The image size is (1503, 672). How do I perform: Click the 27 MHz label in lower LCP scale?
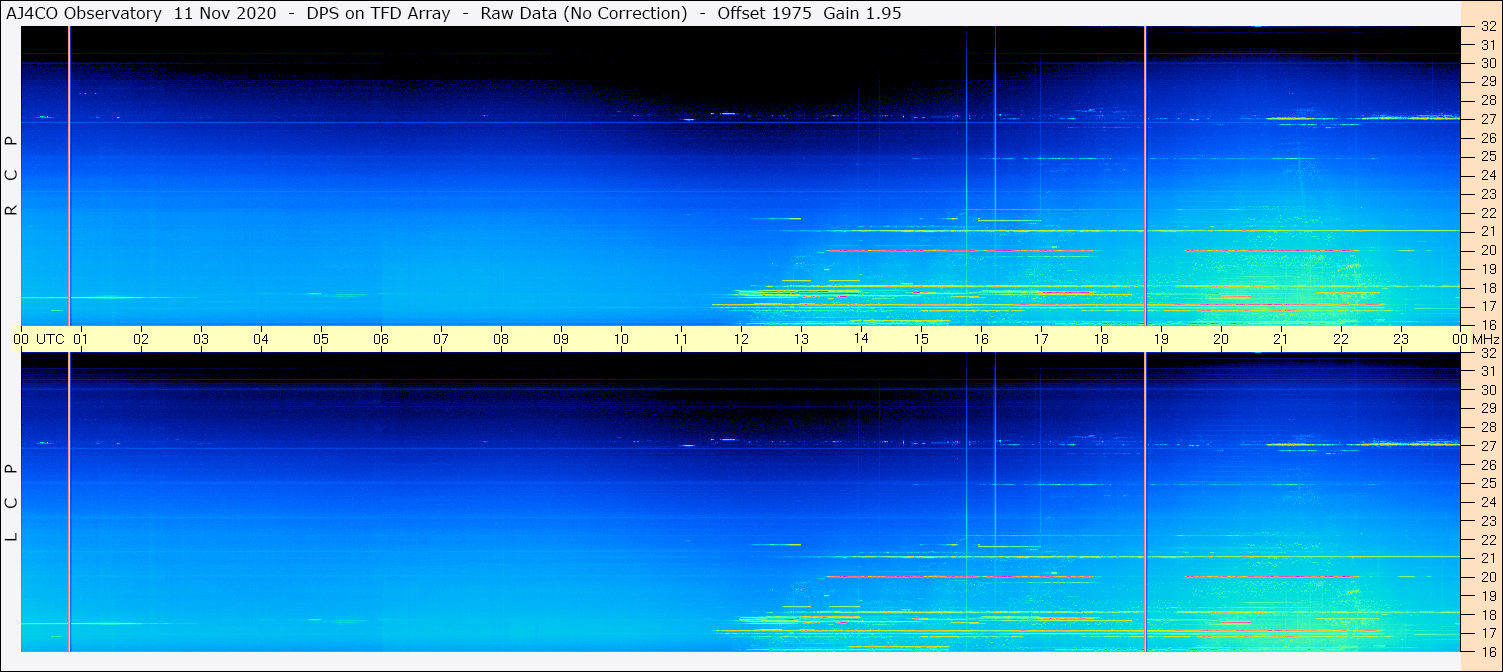tap(1487, 446)
